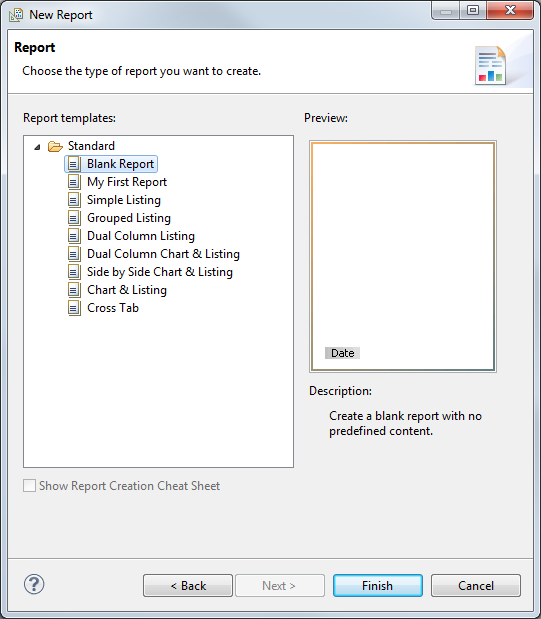Image resolution: width=541 pixels, height=619 pixels.
Task: Cancel the New Report wizard
Action: click(x=476, y=585)
